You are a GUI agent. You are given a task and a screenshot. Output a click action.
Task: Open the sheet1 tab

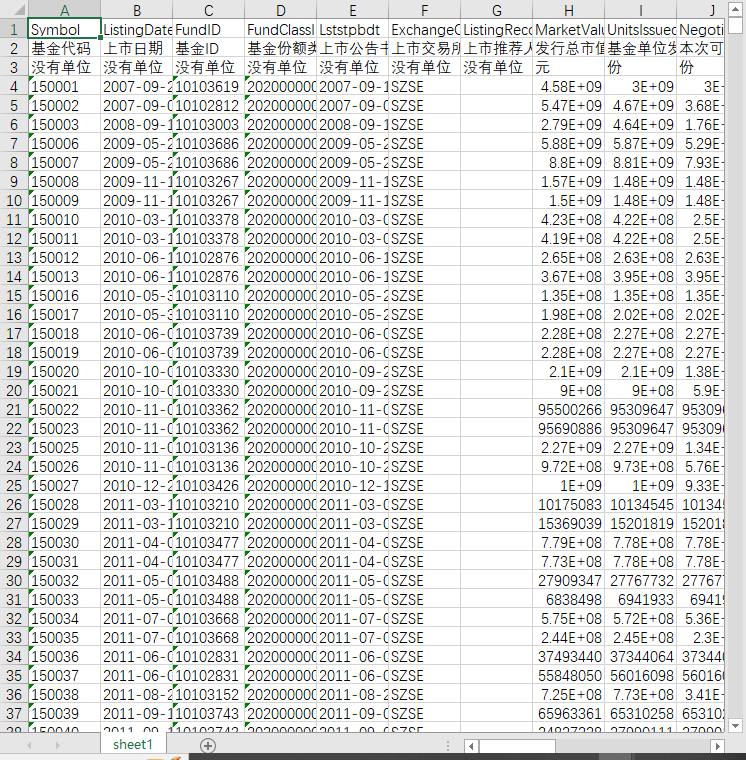click(x=133, y=744)
